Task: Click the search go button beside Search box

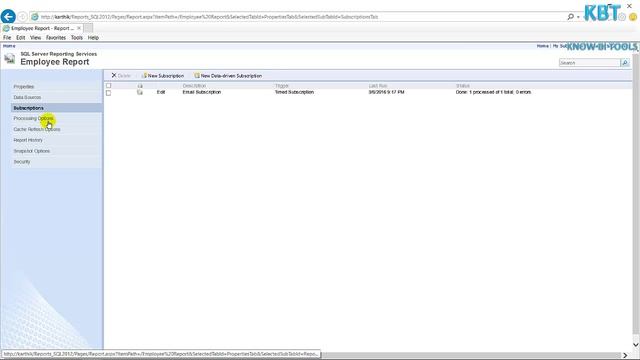Action: pos(624,63)
